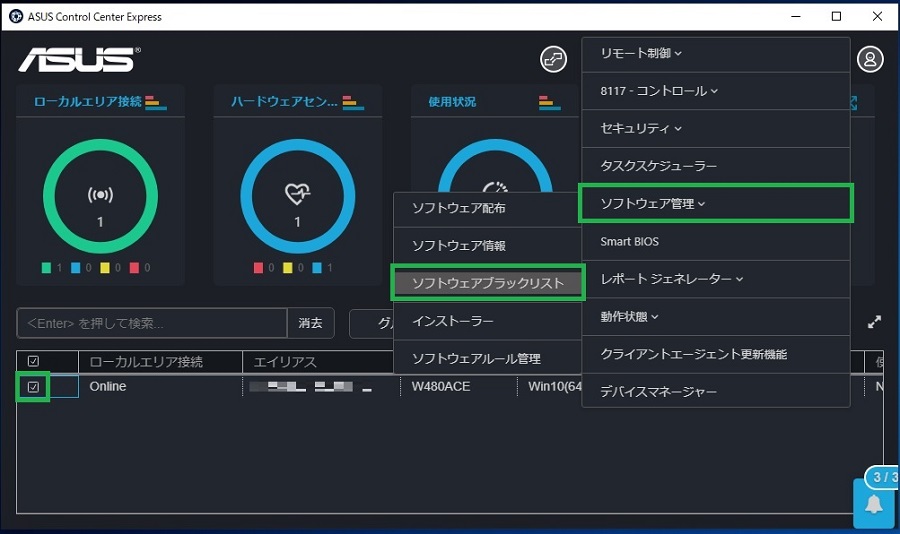Expand the セキュリティ menu
Screen dimensions: 900x534
pyautogui.click(x=716, y=129)
